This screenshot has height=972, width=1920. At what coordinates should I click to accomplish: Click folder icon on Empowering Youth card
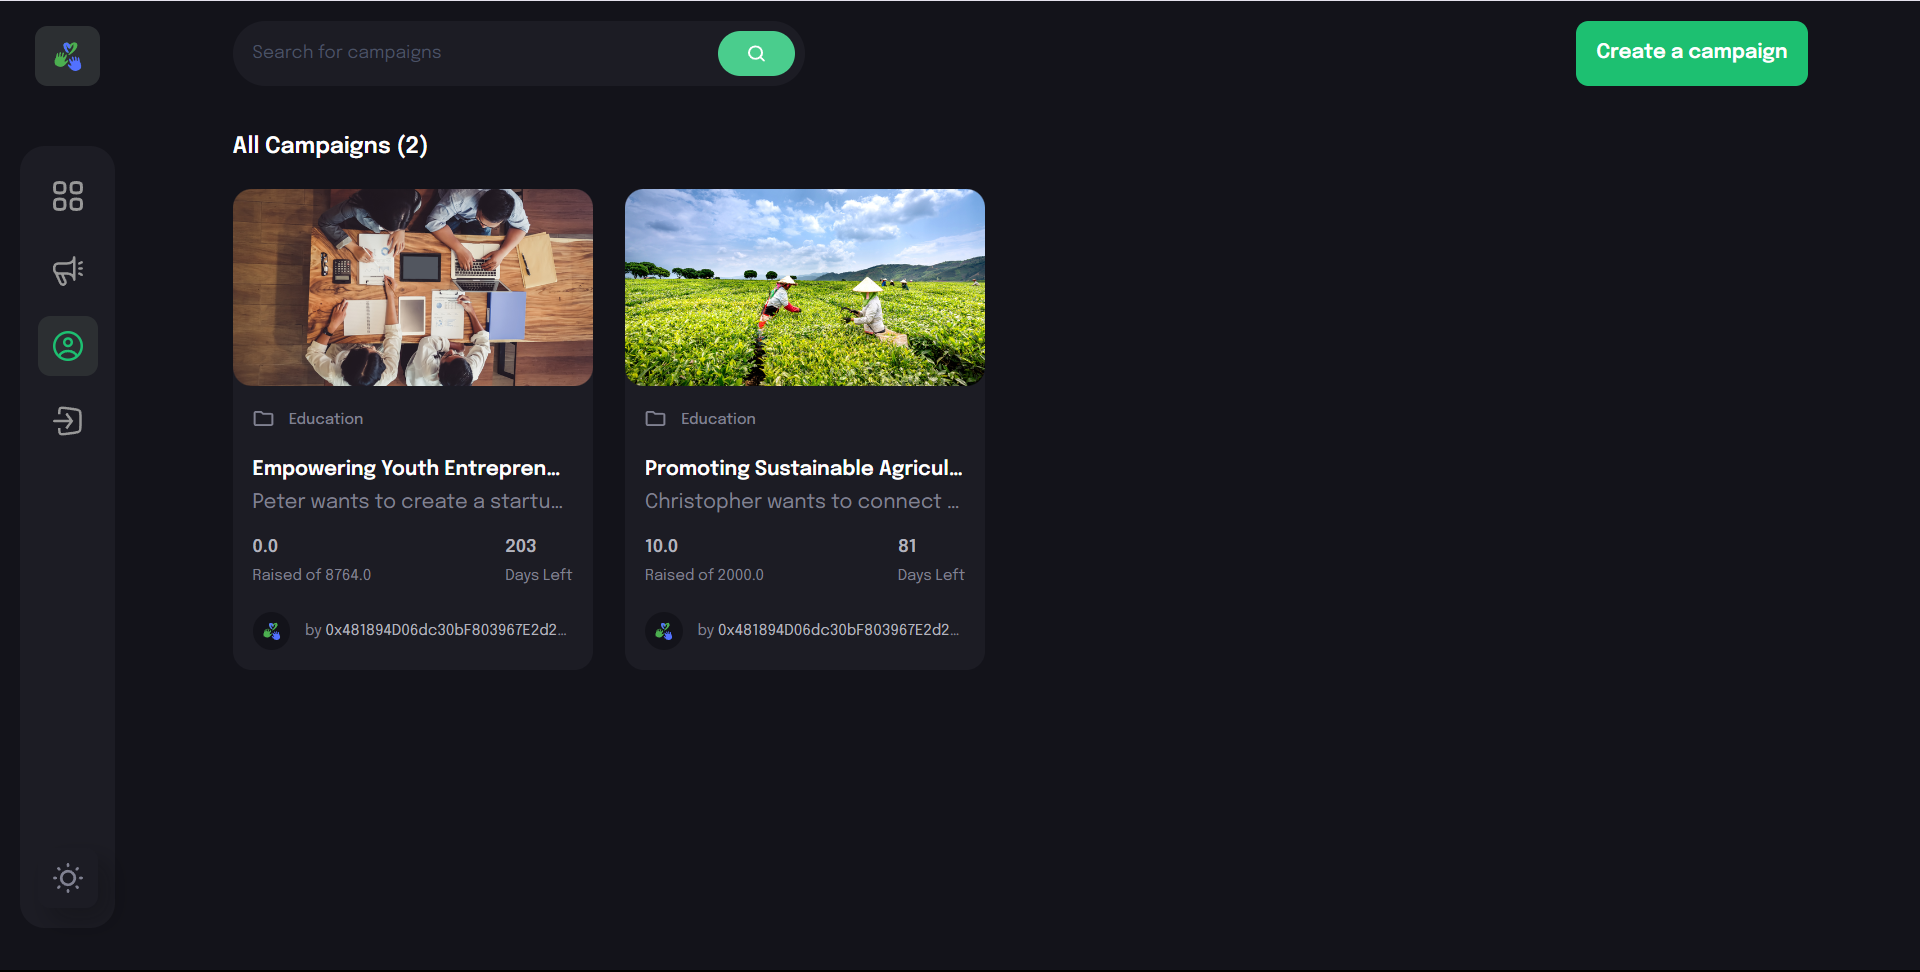point(263,418)
